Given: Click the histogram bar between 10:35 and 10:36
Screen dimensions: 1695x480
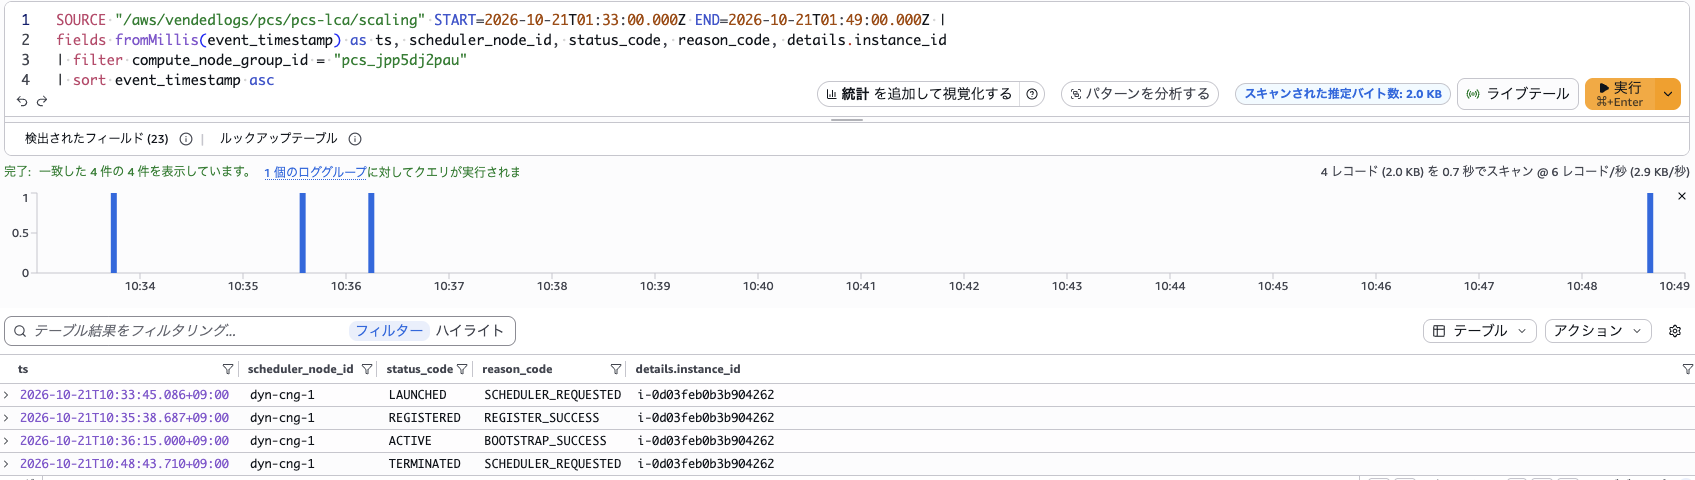Looking at the screenshot, I should (x=303, y=233).
